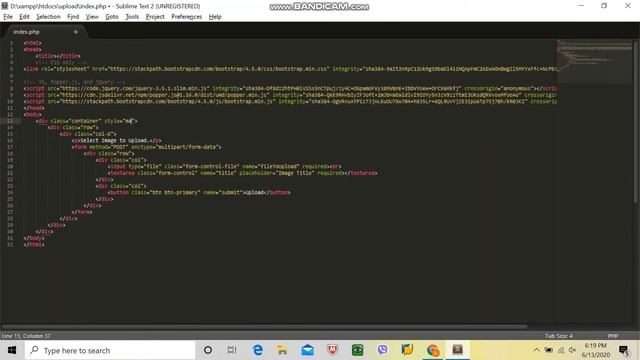The width and height of the screenshot is (640, 360).
Task: Open the Selection menu
Action: coord(48,17)
